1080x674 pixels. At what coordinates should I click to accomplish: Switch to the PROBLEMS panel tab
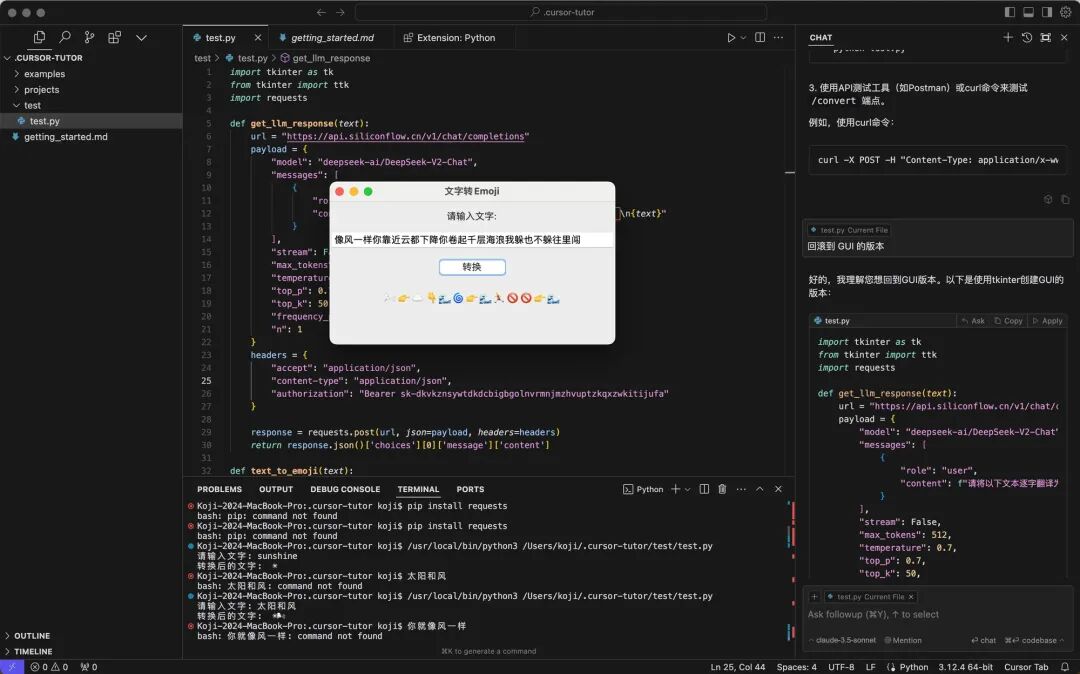click(x=219, y=489)
